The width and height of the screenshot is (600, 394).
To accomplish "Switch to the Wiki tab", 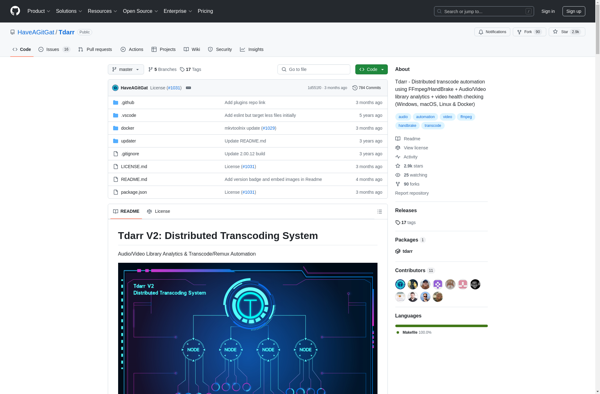I will point(192,49).
